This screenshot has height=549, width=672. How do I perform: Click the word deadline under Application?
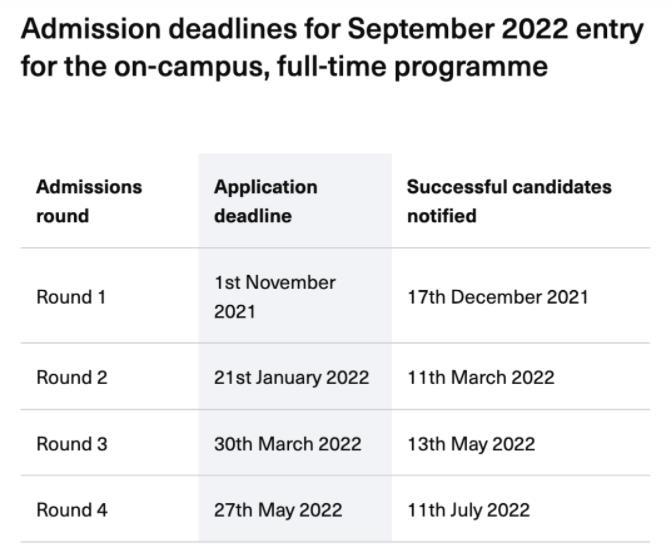[253, 216]
